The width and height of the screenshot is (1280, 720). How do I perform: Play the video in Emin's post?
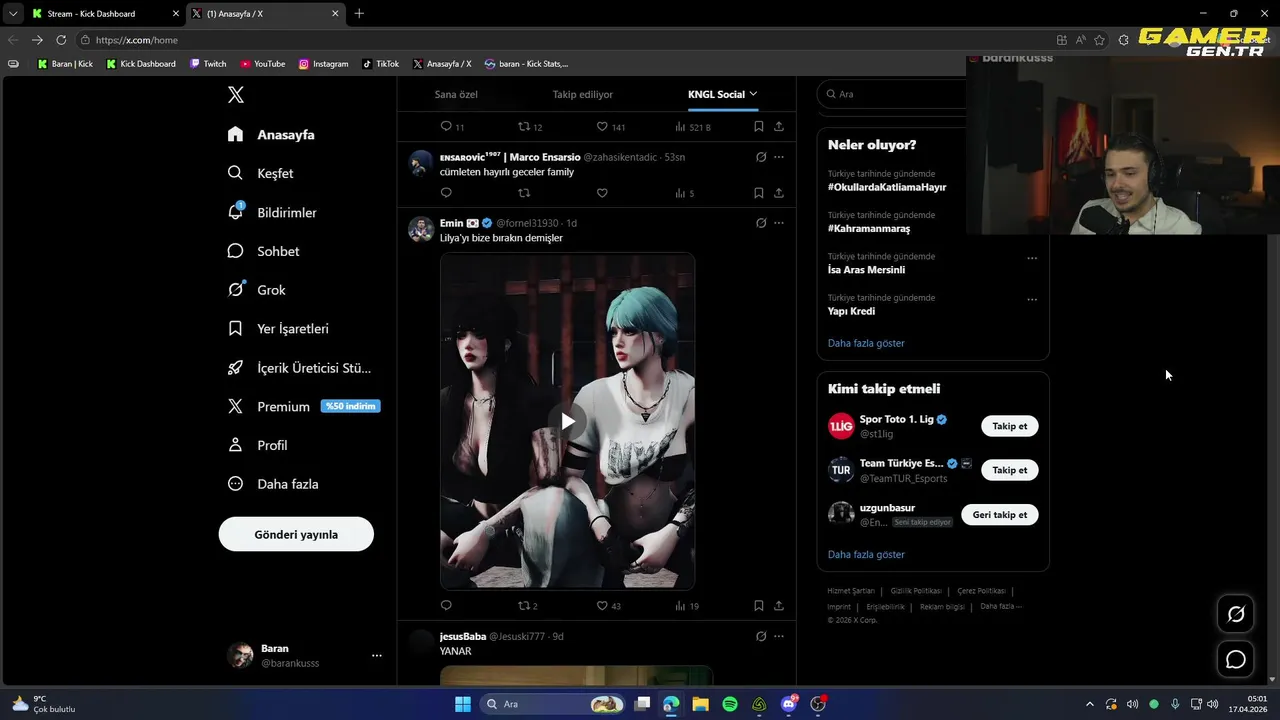pos(567,421)
